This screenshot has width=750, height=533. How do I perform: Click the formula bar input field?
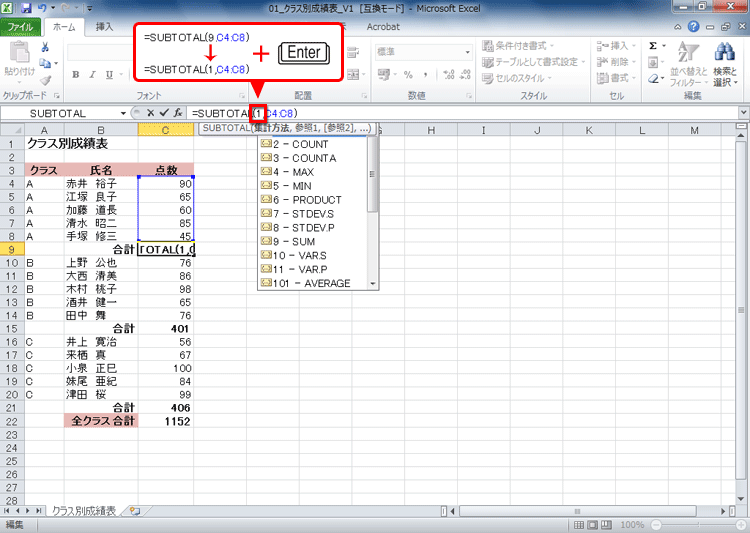462,113
